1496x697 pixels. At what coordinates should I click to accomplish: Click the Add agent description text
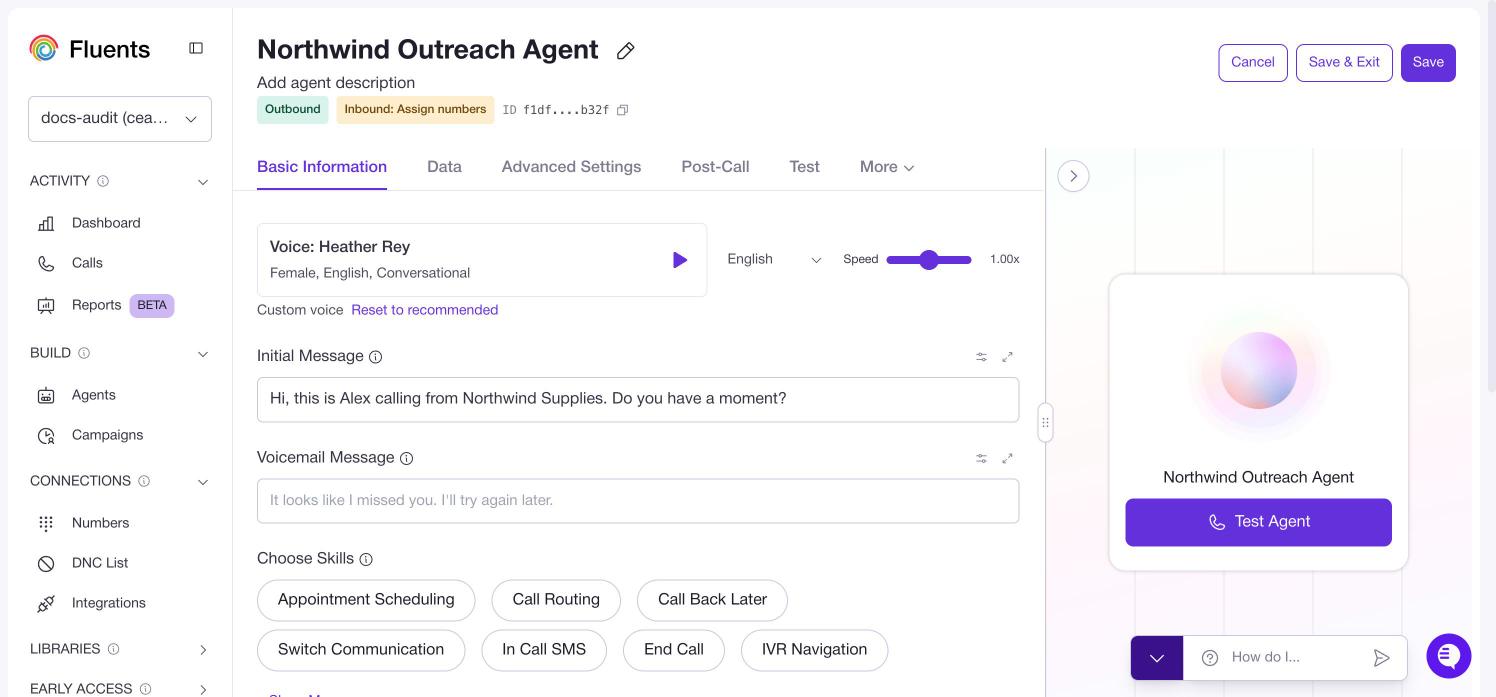click(336, 83)
